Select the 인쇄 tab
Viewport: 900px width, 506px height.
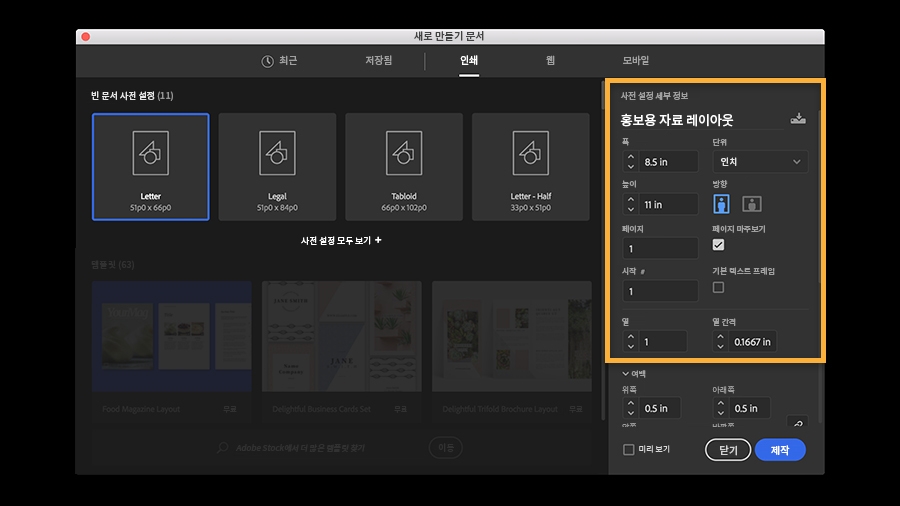[469, 60]
